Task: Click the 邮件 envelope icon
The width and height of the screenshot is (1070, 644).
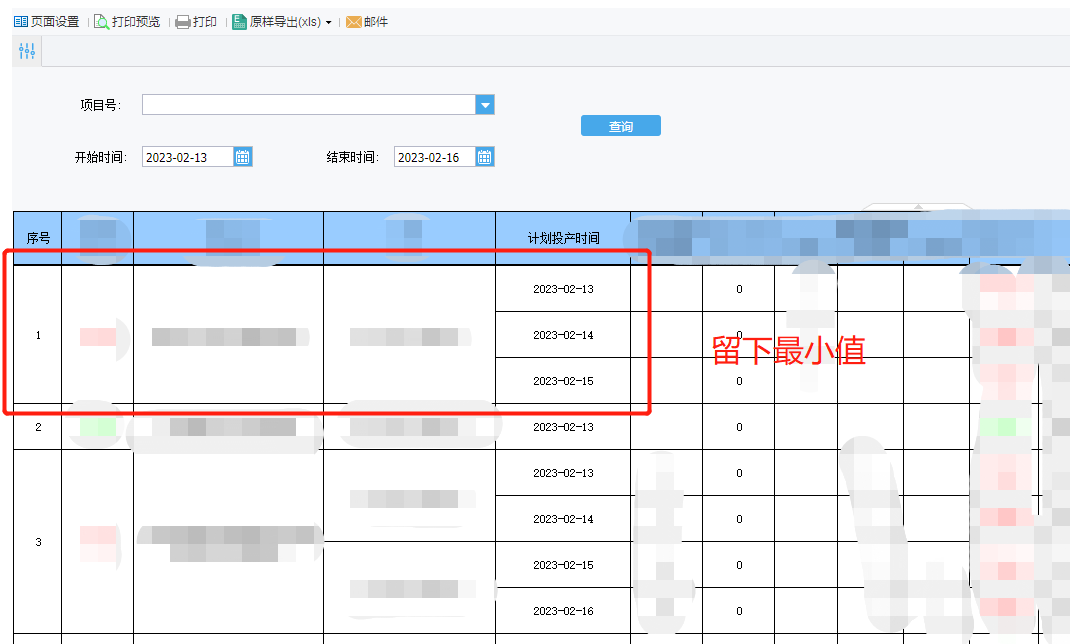Action: [353, 23]
